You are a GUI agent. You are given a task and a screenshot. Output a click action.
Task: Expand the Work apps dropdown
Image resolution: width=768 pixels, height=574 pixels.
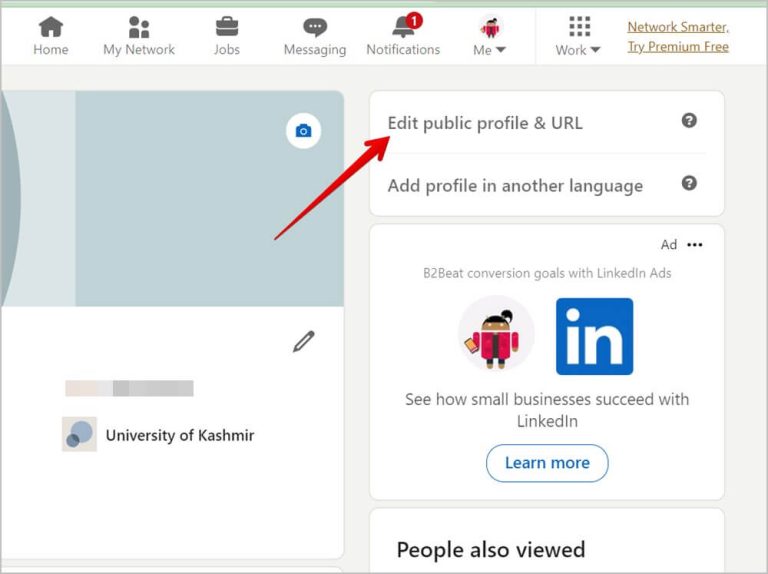(x=578, y=36)
